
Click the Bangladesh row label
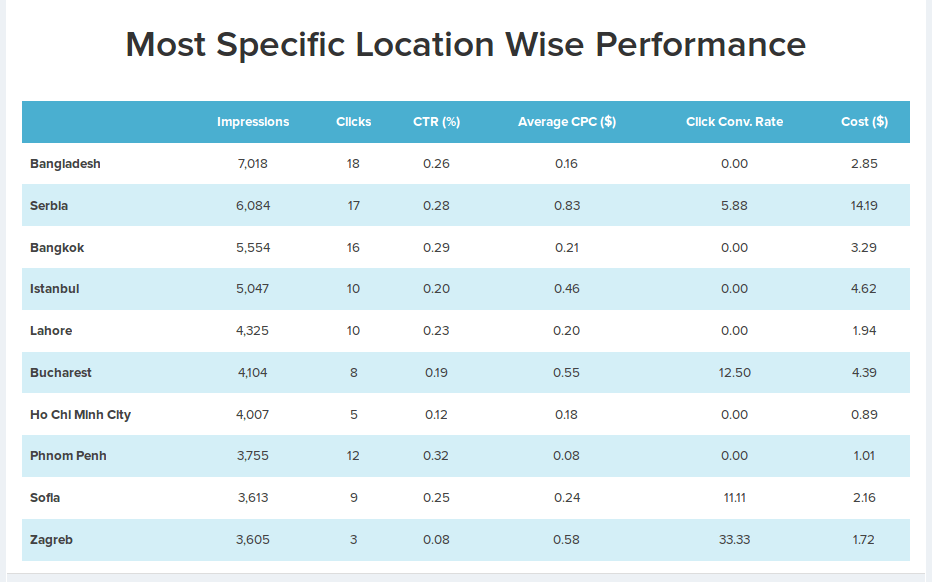65,164
